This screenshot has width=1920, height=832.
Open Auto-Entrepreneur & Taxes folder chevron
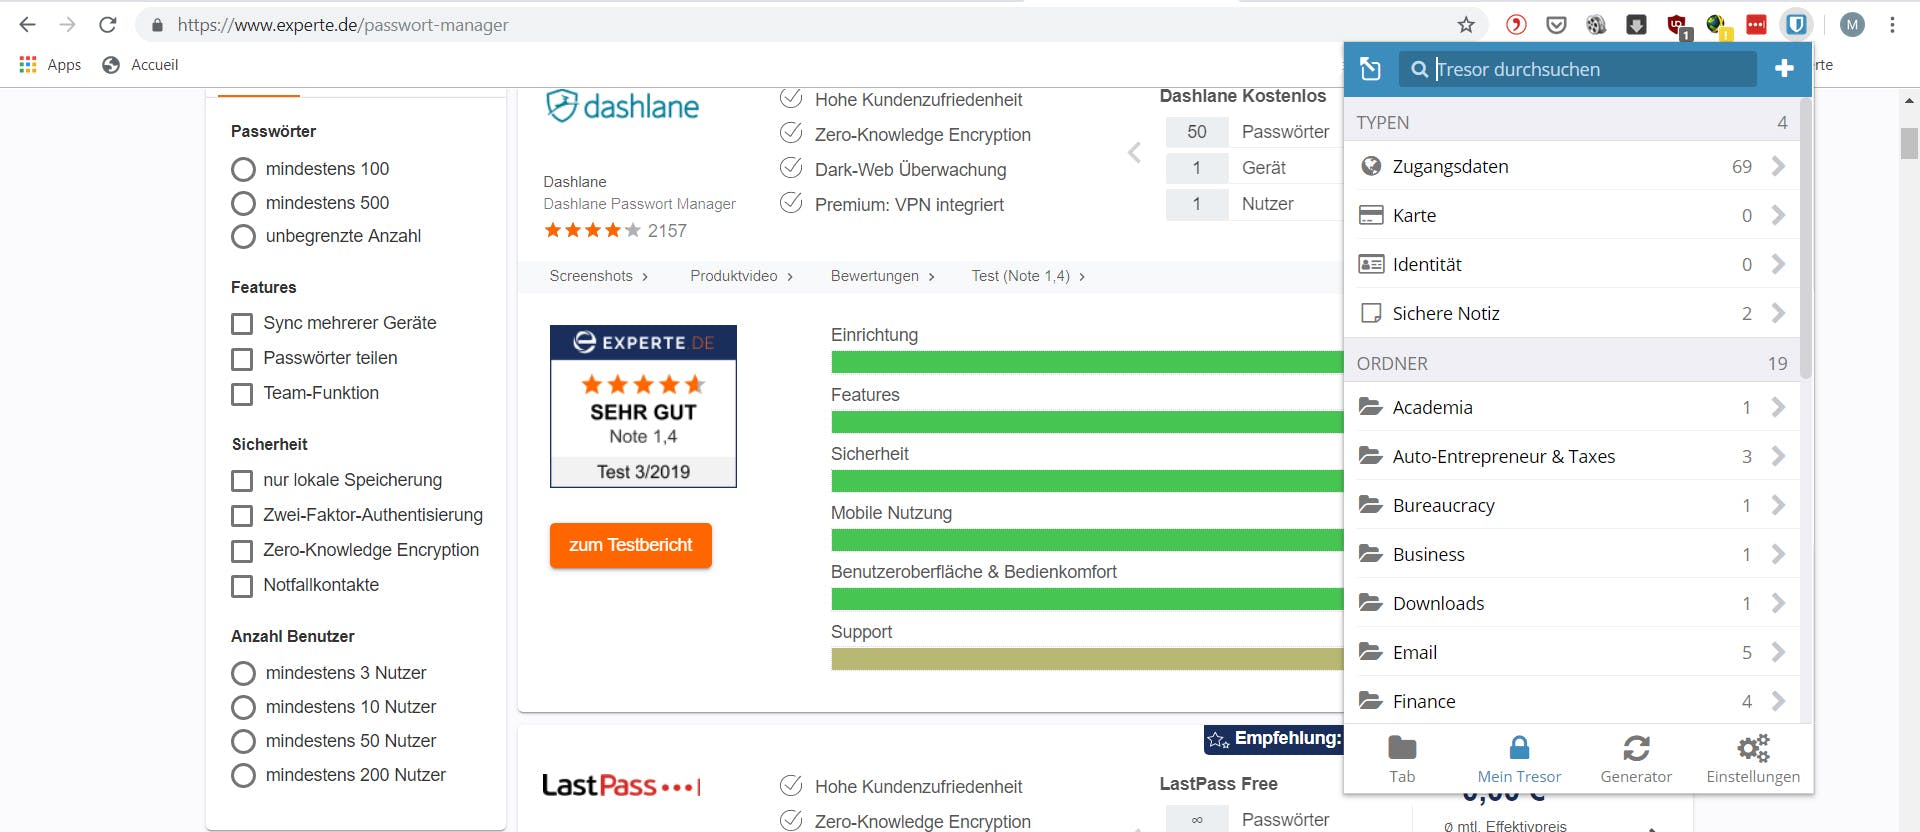(1778, 456)
